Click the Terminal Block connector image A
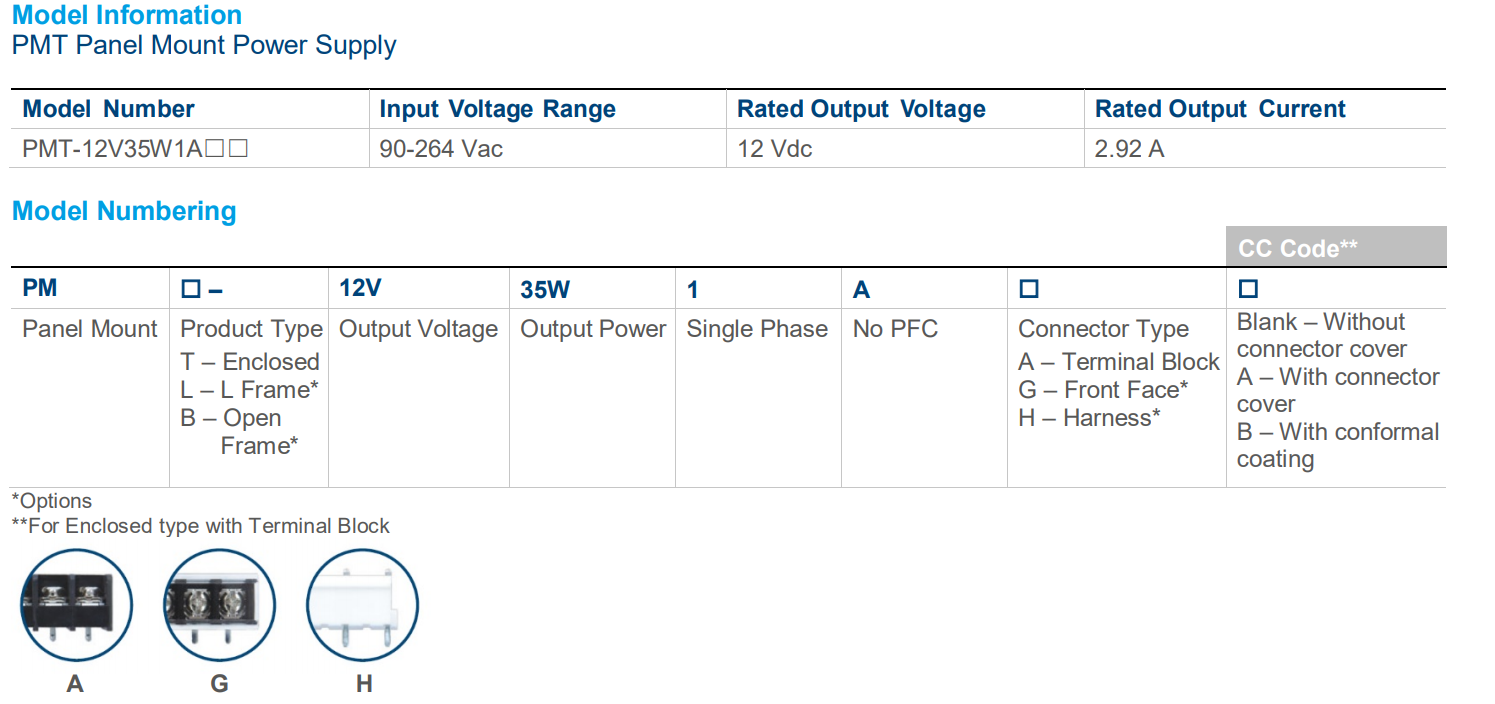 click(x=76, y=607)
